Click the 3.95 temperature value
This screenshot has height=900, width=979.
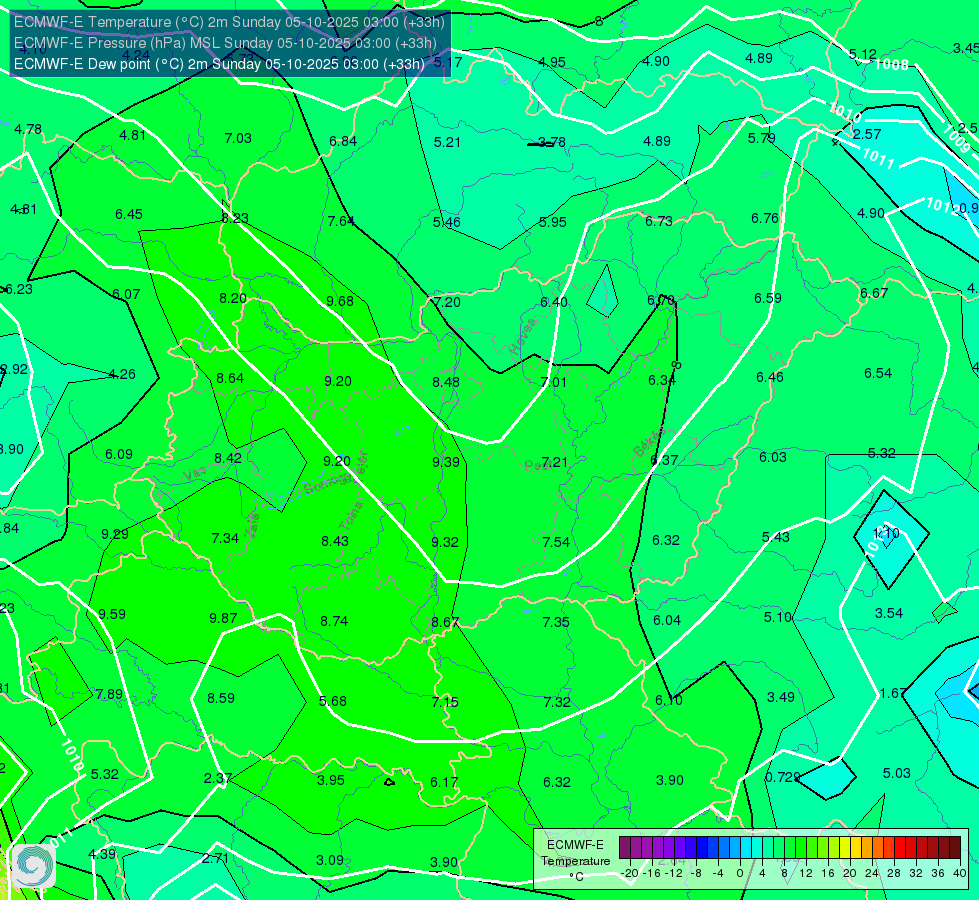[x=331, y=779]
